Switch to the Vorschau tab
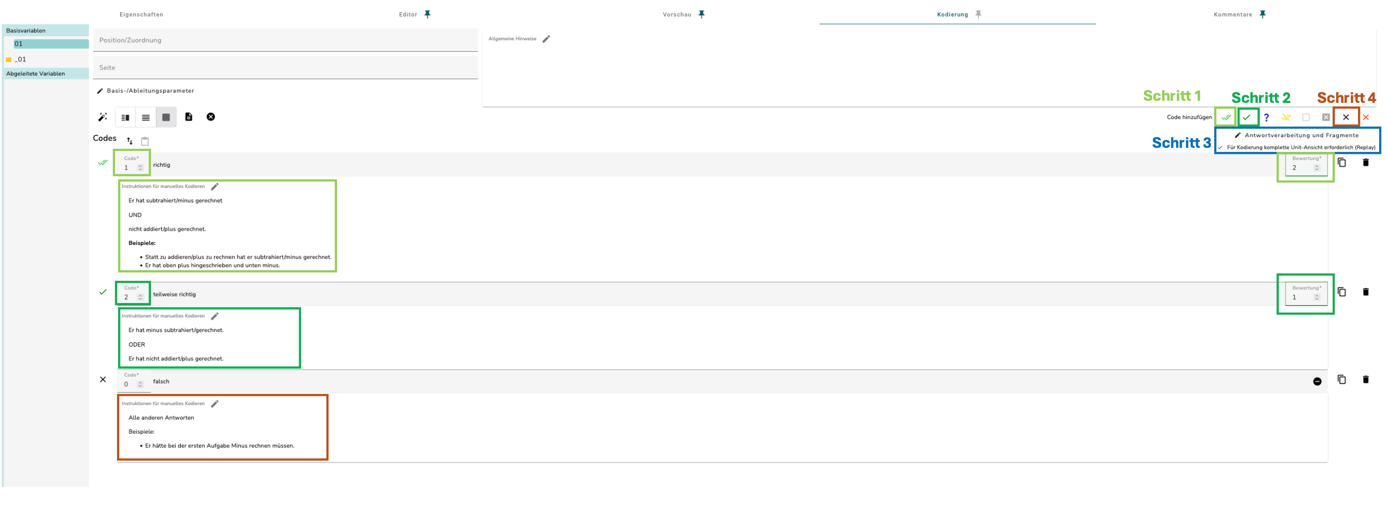Viewport: 1387px width, 506px height. [677, 15]
